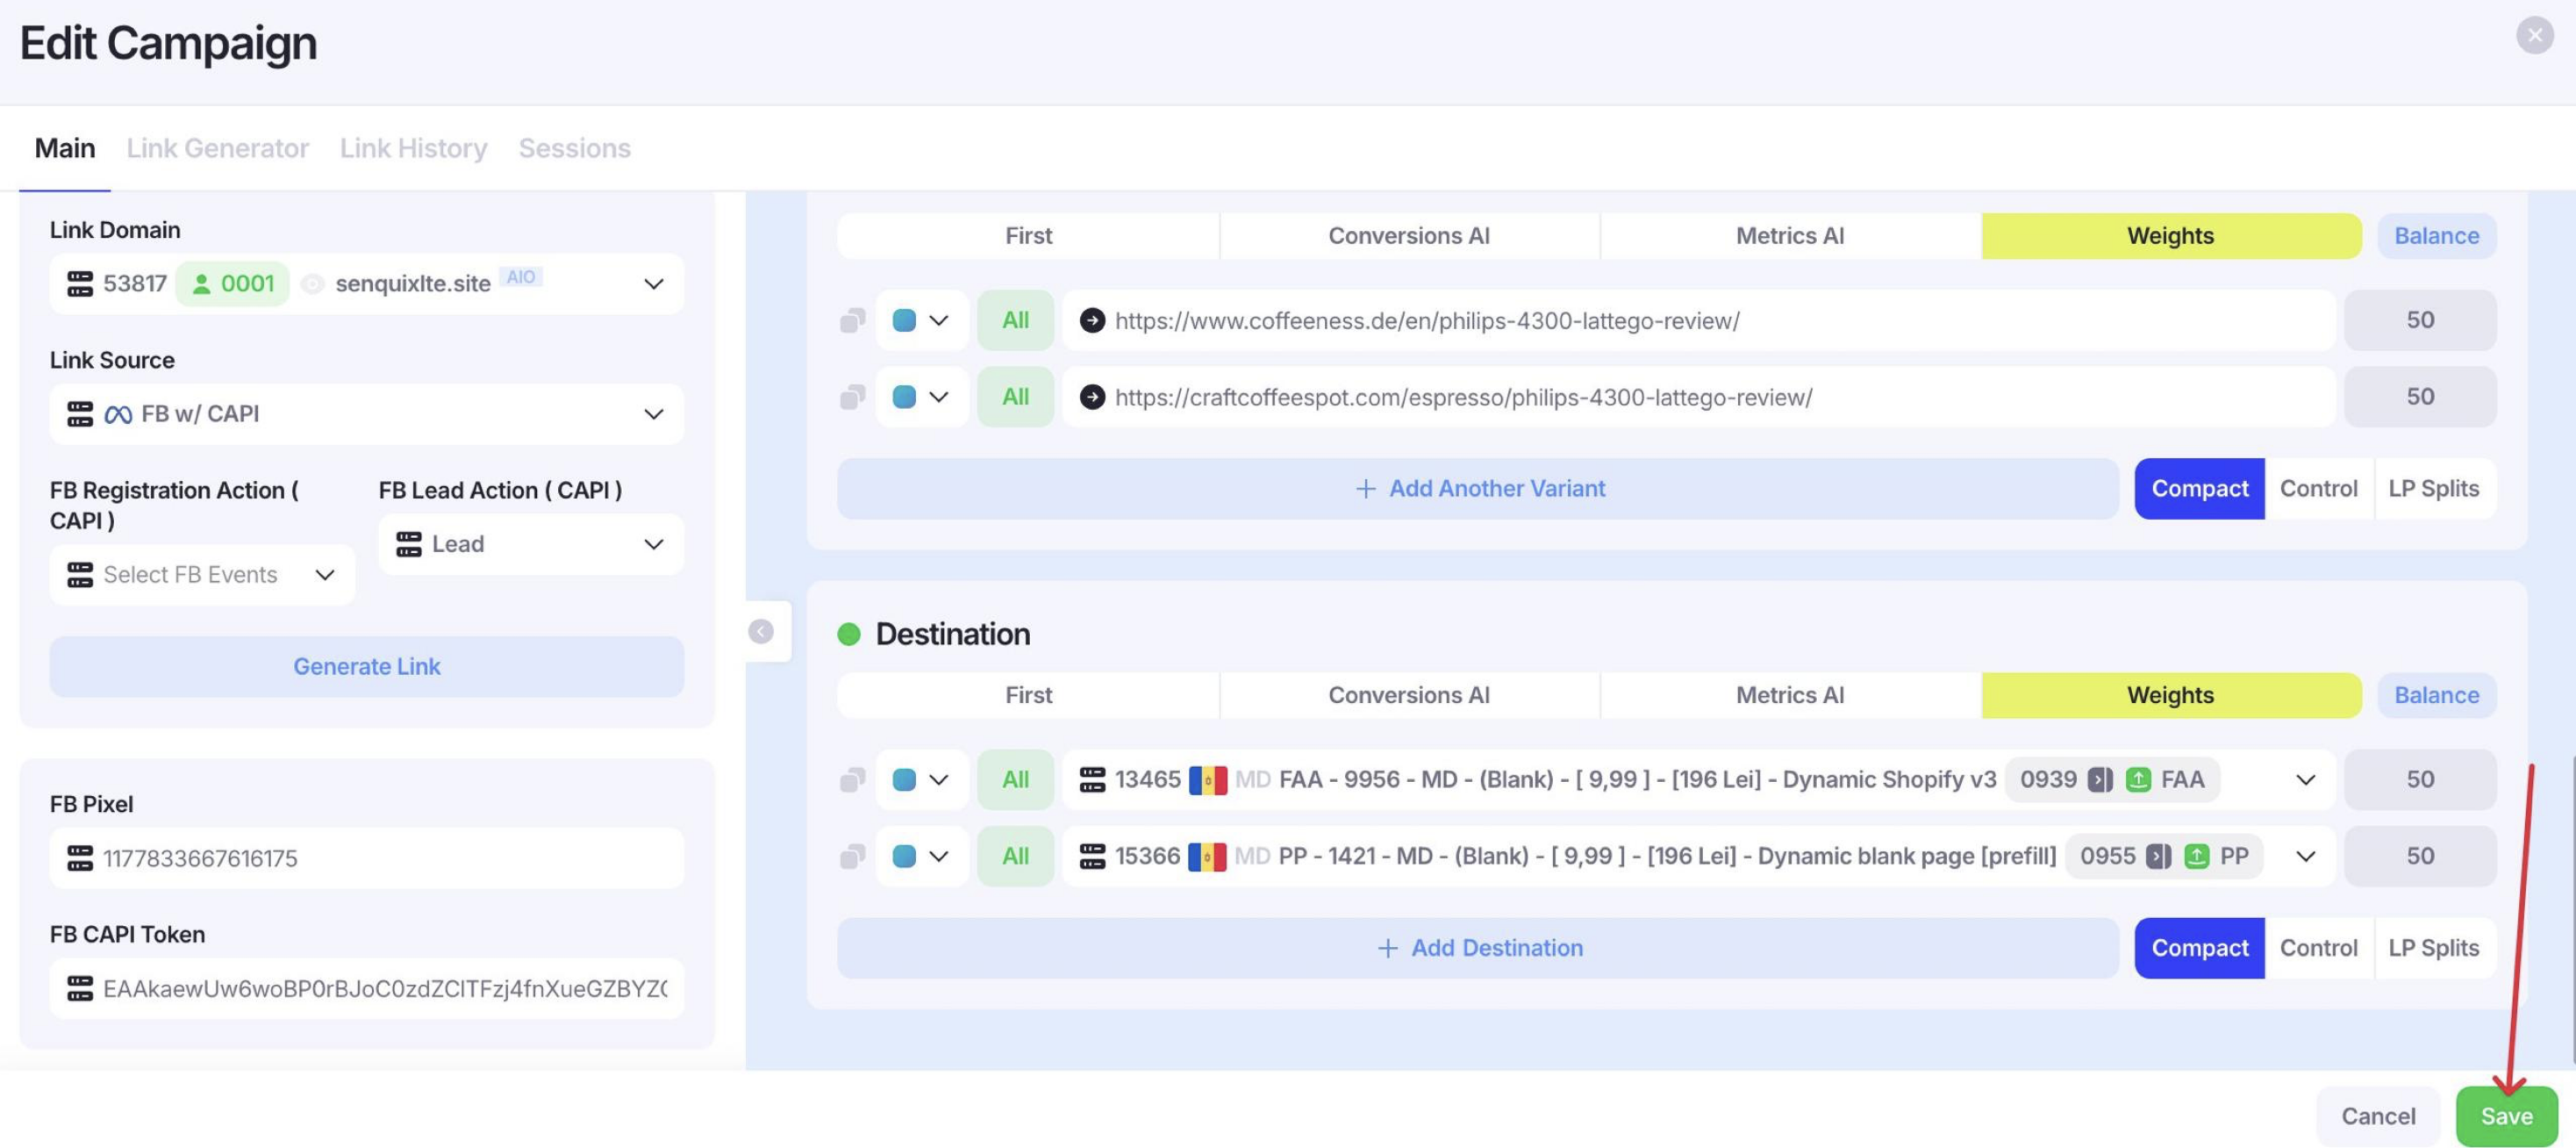Open the Link History tab
Image resolution: width=2576 pixels, height=1148 pixels.
(x=413, y=148)
